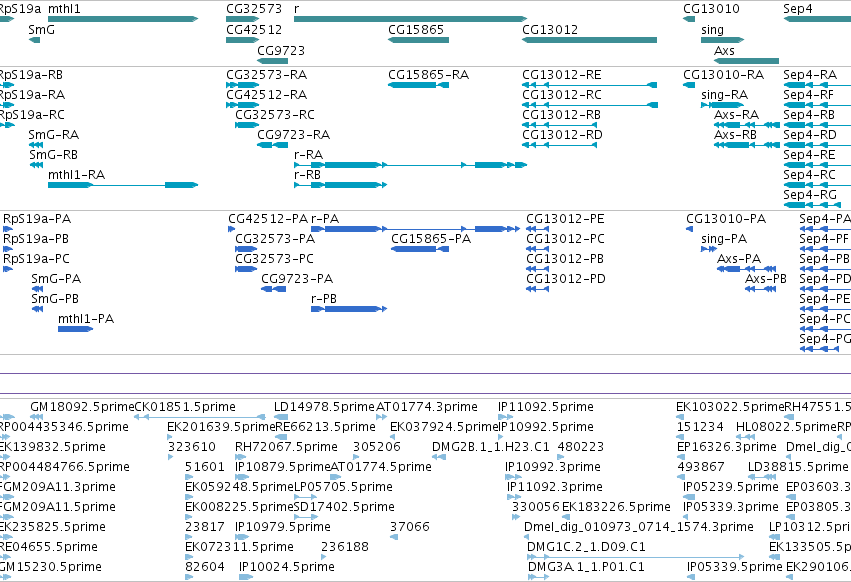Image resolution: width=851 pixels, height=582 pixels.
Task: Click the mthl1-RA transcript glyph
Action: click(123, 185)
